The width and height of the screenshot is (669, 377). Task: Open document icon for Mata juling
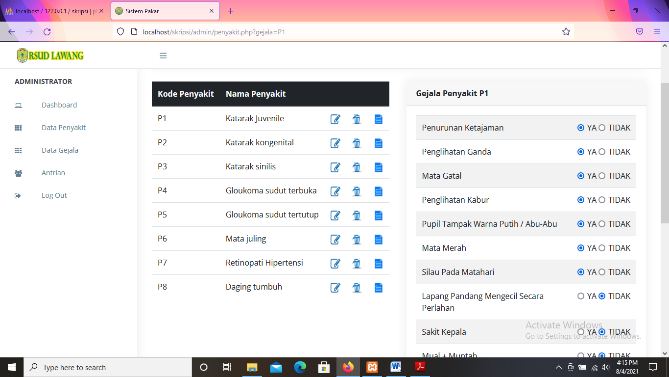(378, 240)
